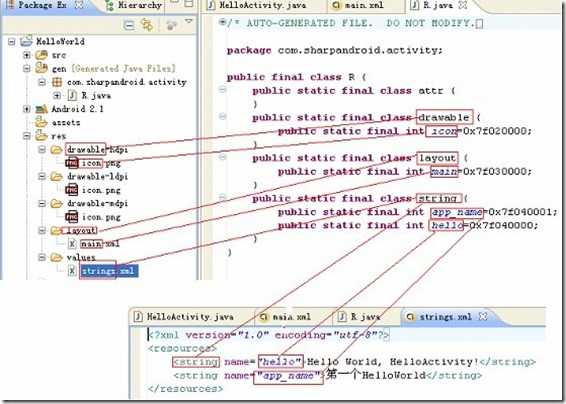Click the res folder icon
566x404 pixels.
coord(42,136)
